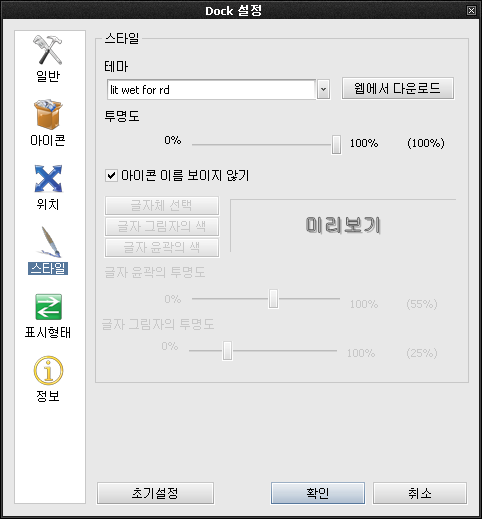Select the 스타일 brush icon
The image size is (482, 519).
pos(50,242)
